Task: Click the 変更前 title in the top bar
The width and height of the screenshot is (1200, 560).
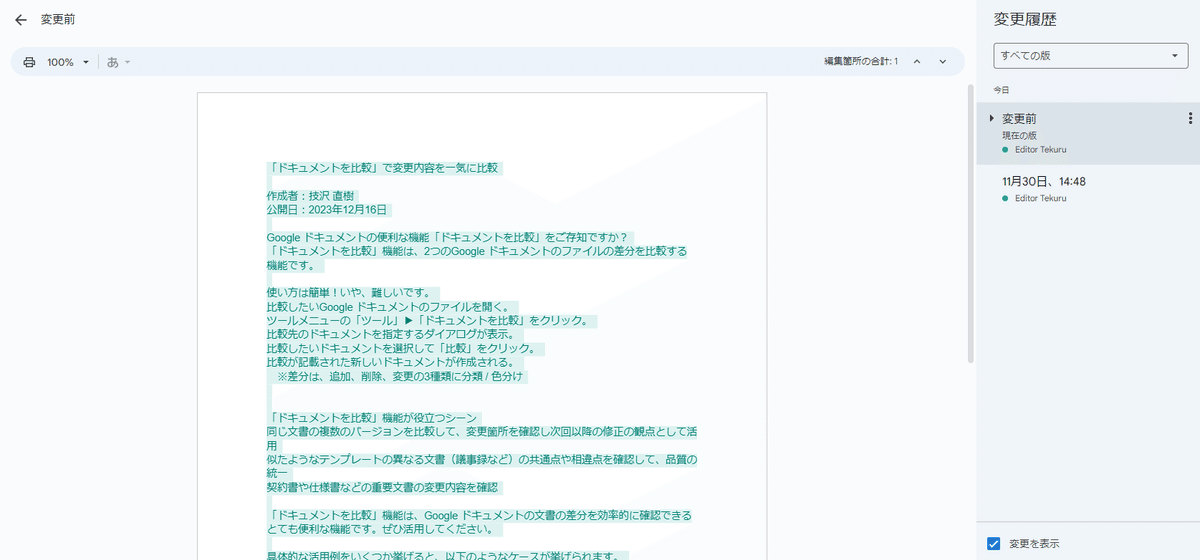Action: 58,20
